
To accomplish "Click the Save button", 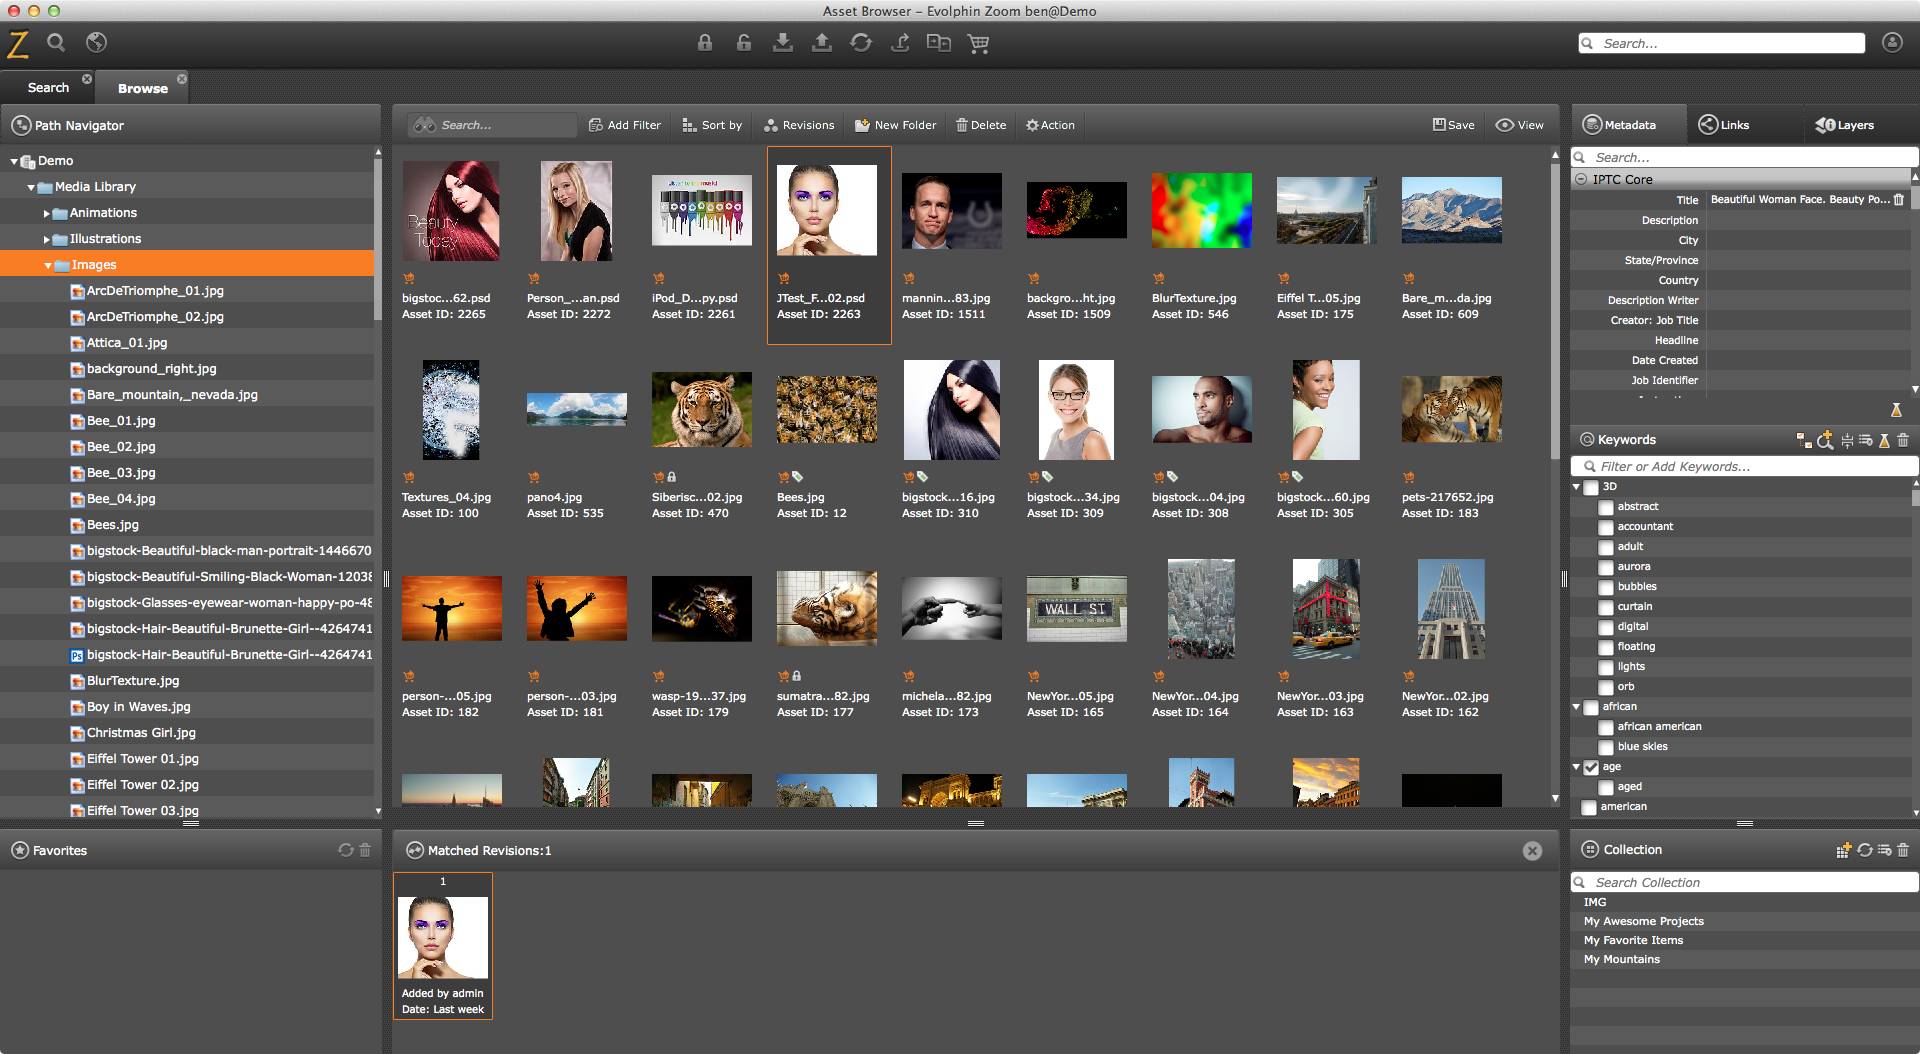I will (x=1454, y=125).
